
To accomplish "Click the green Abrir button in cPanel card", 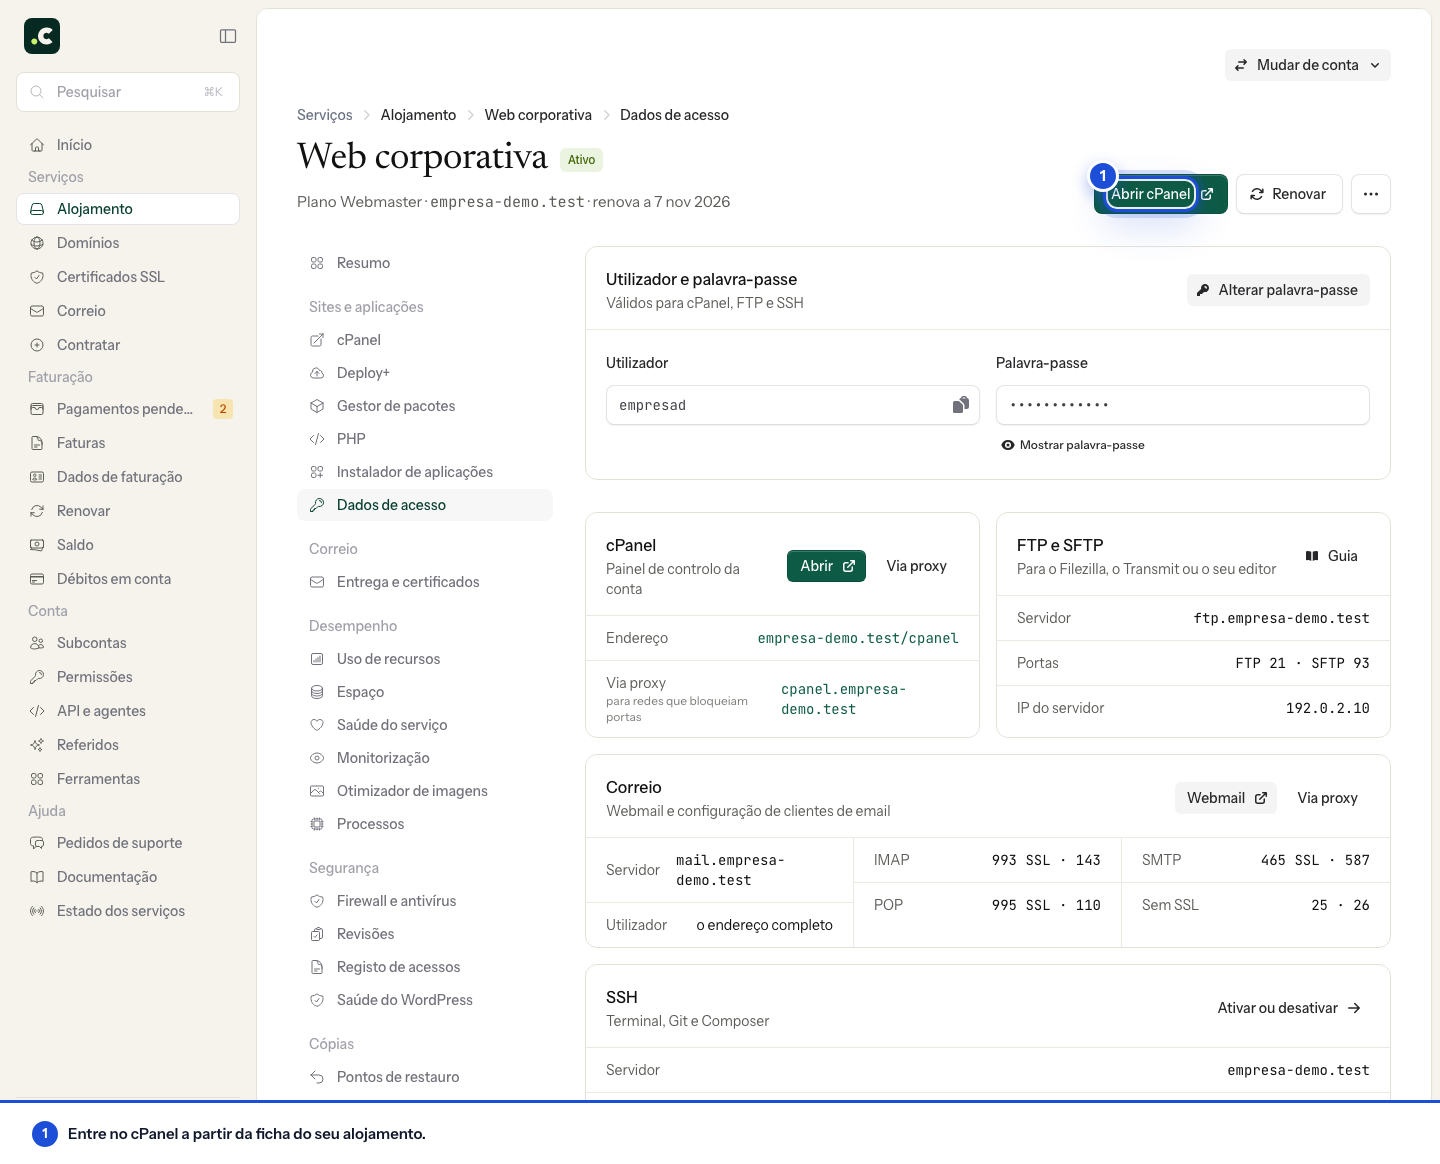I will click(x=826, y=566).
